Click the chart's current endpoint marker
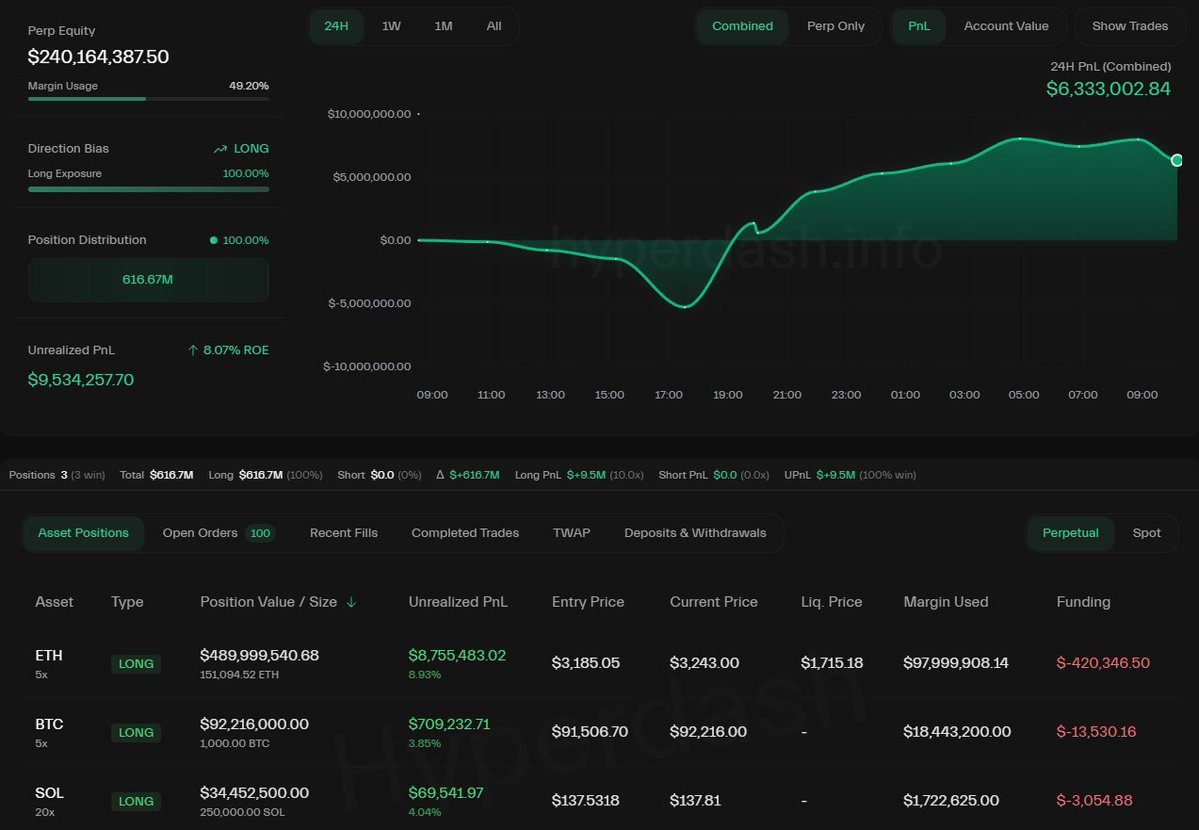1199x830 pixels. click(1177, 160)
